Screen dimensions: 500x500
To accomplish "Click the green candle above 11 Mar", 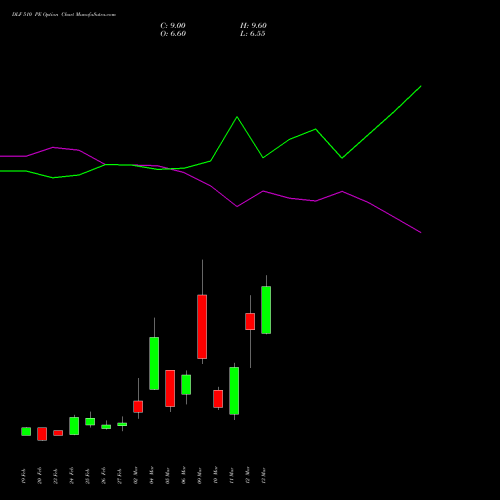I will coord(234,391).
